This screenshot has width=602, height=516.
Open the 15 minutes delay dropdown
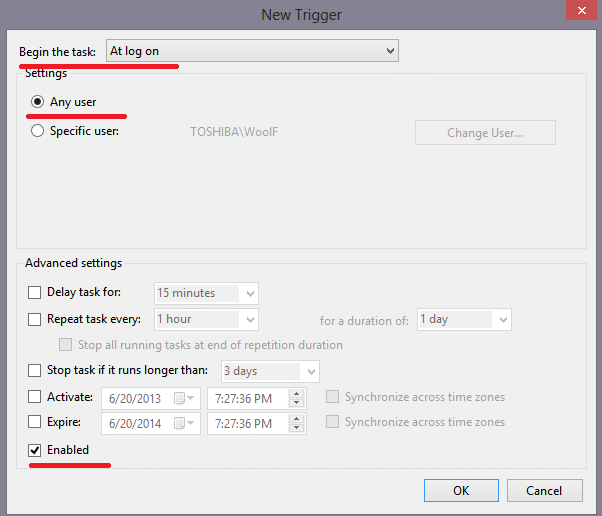[x=206, y=293]
